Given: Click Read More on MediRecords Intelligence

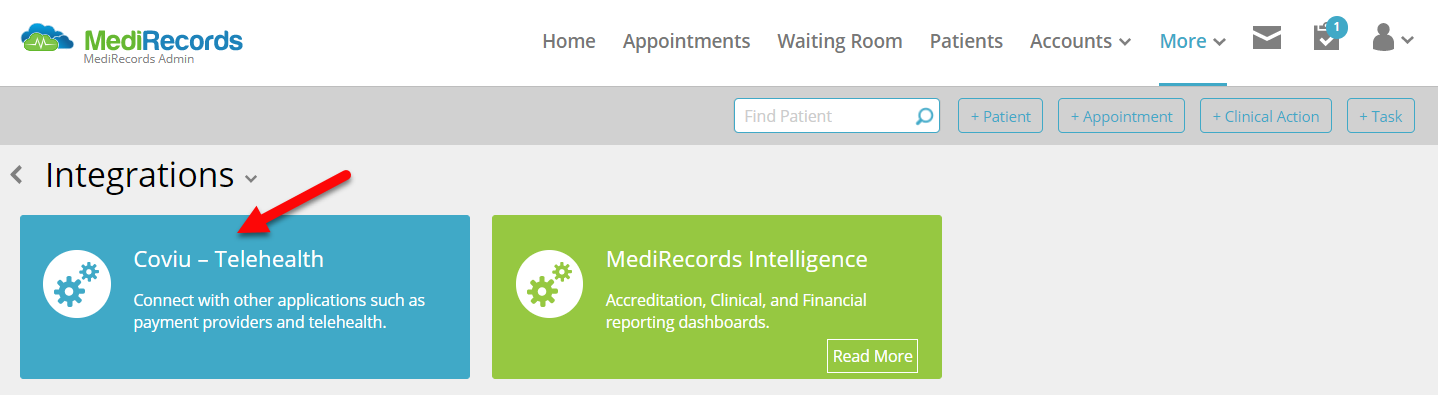Looking at the screenshot, I should coord(872,356).
